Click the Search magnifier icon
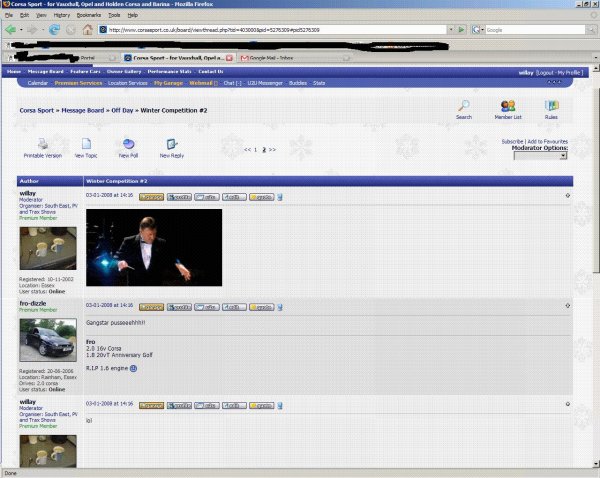The image size is (600, 478). click(464, 106)
